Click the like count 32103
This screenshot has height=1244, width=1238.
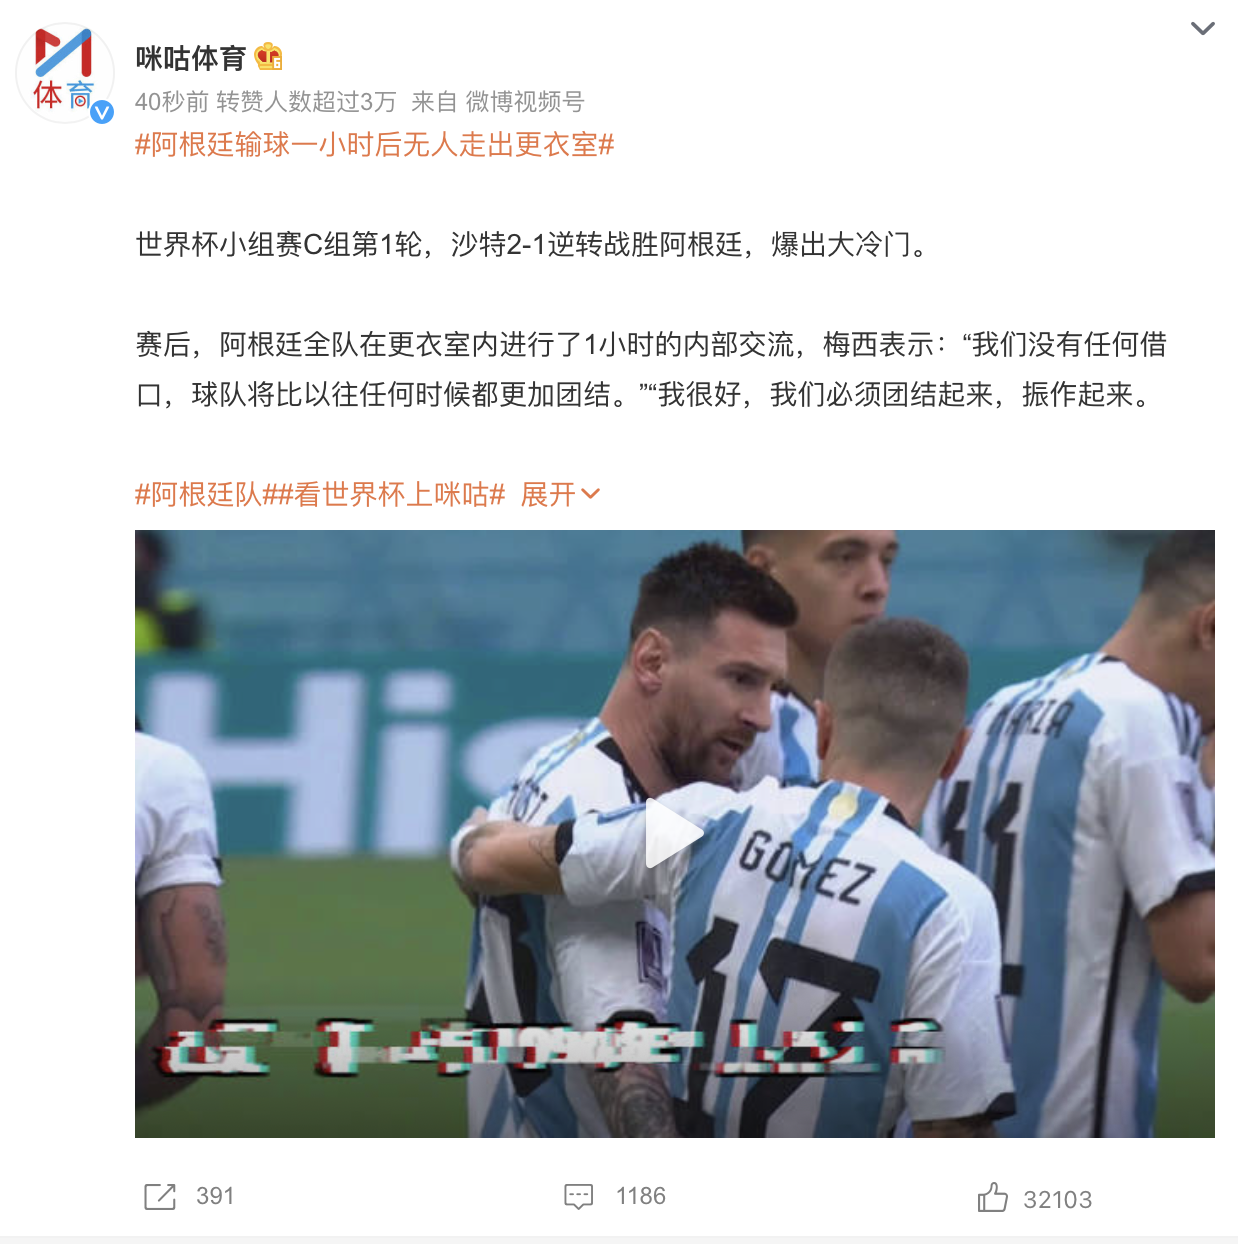coord(1057,1200)
